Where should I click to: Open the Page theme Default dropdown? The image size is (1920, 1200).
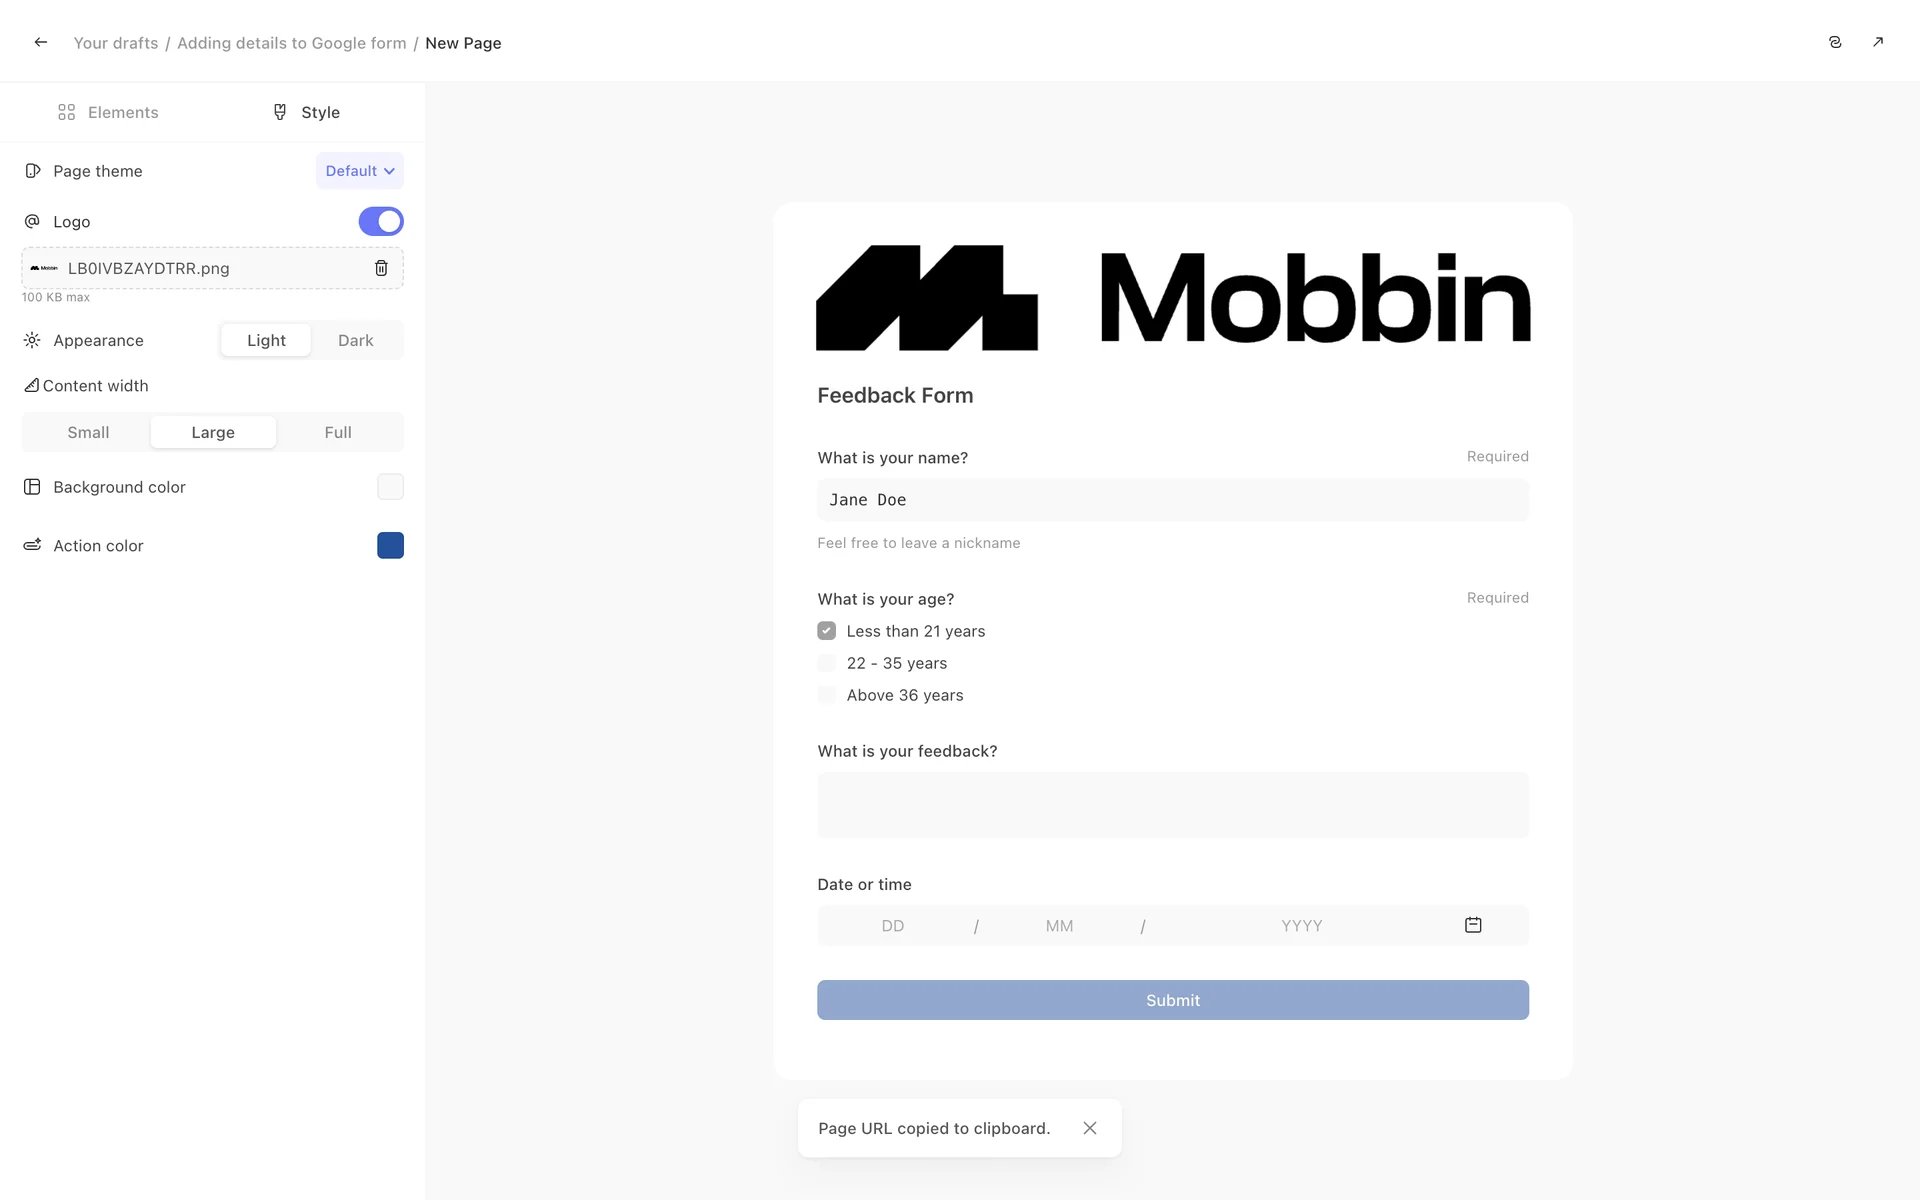tap(360, 171)
